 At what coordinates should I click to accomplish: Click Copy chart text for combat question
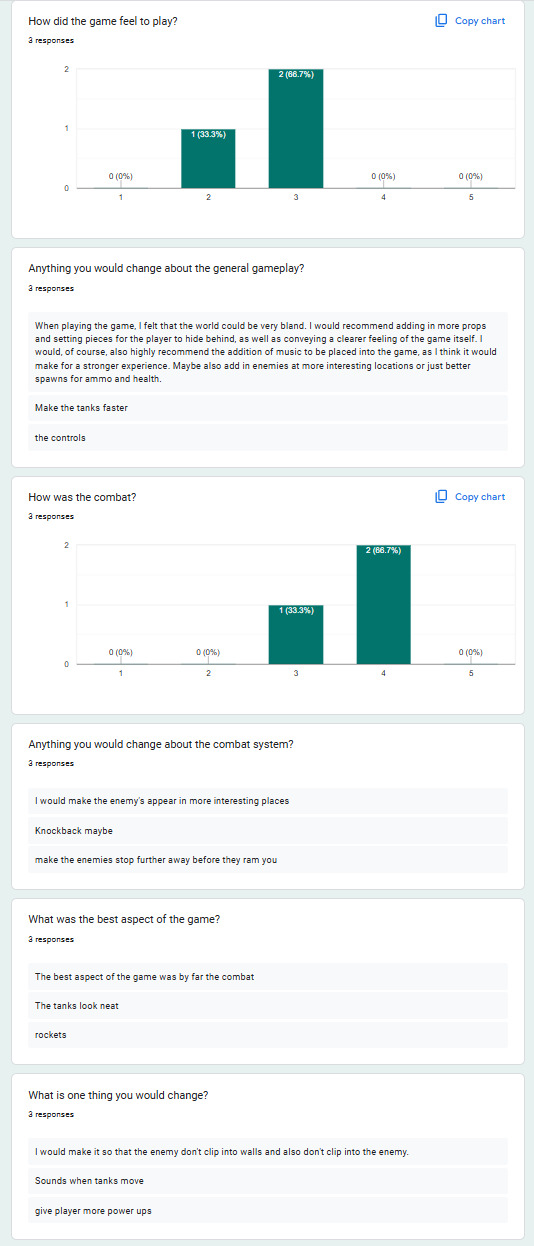pos(480,497)
